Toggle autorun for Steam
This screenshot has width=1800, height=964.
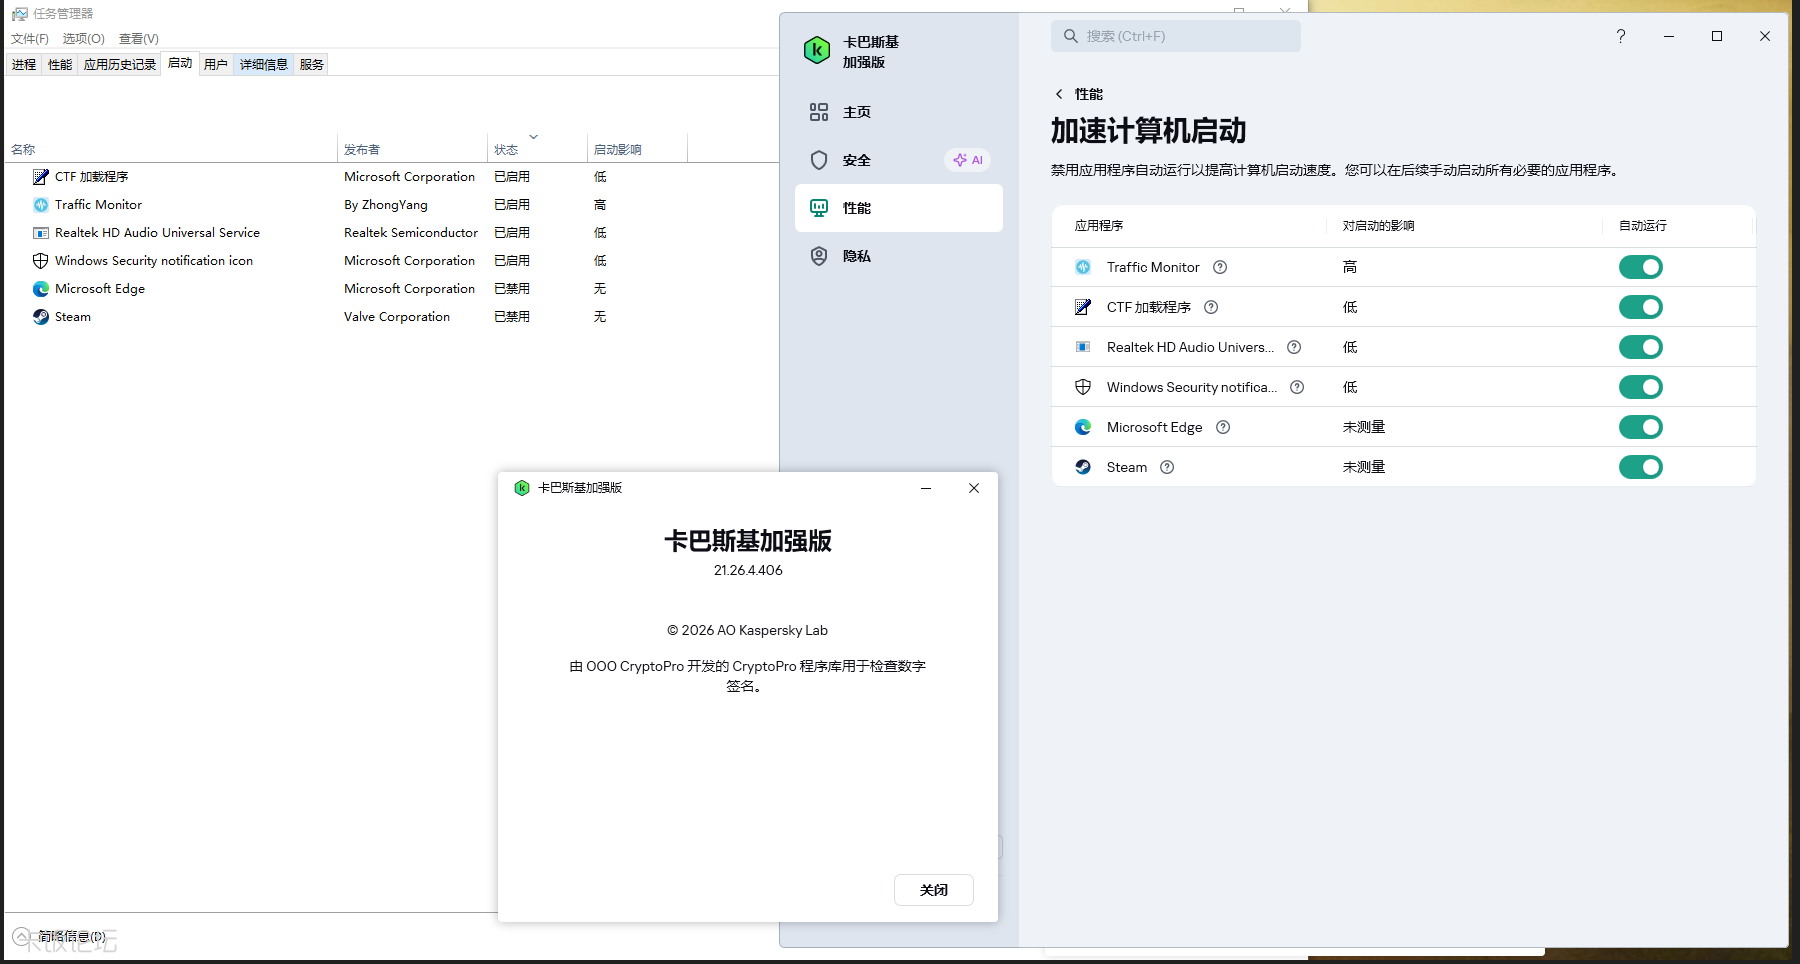click(1641, 467)
